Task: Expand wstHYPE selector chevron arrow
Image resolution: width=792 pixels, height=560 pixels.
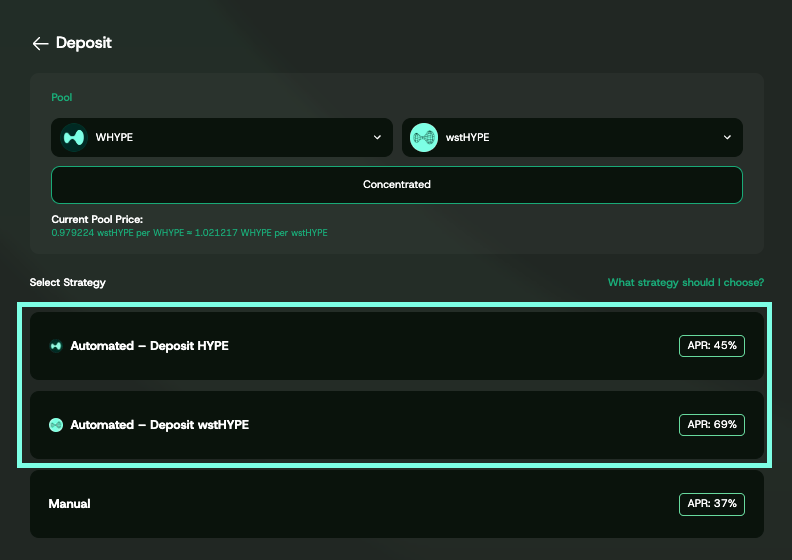Action: (727, 137)
